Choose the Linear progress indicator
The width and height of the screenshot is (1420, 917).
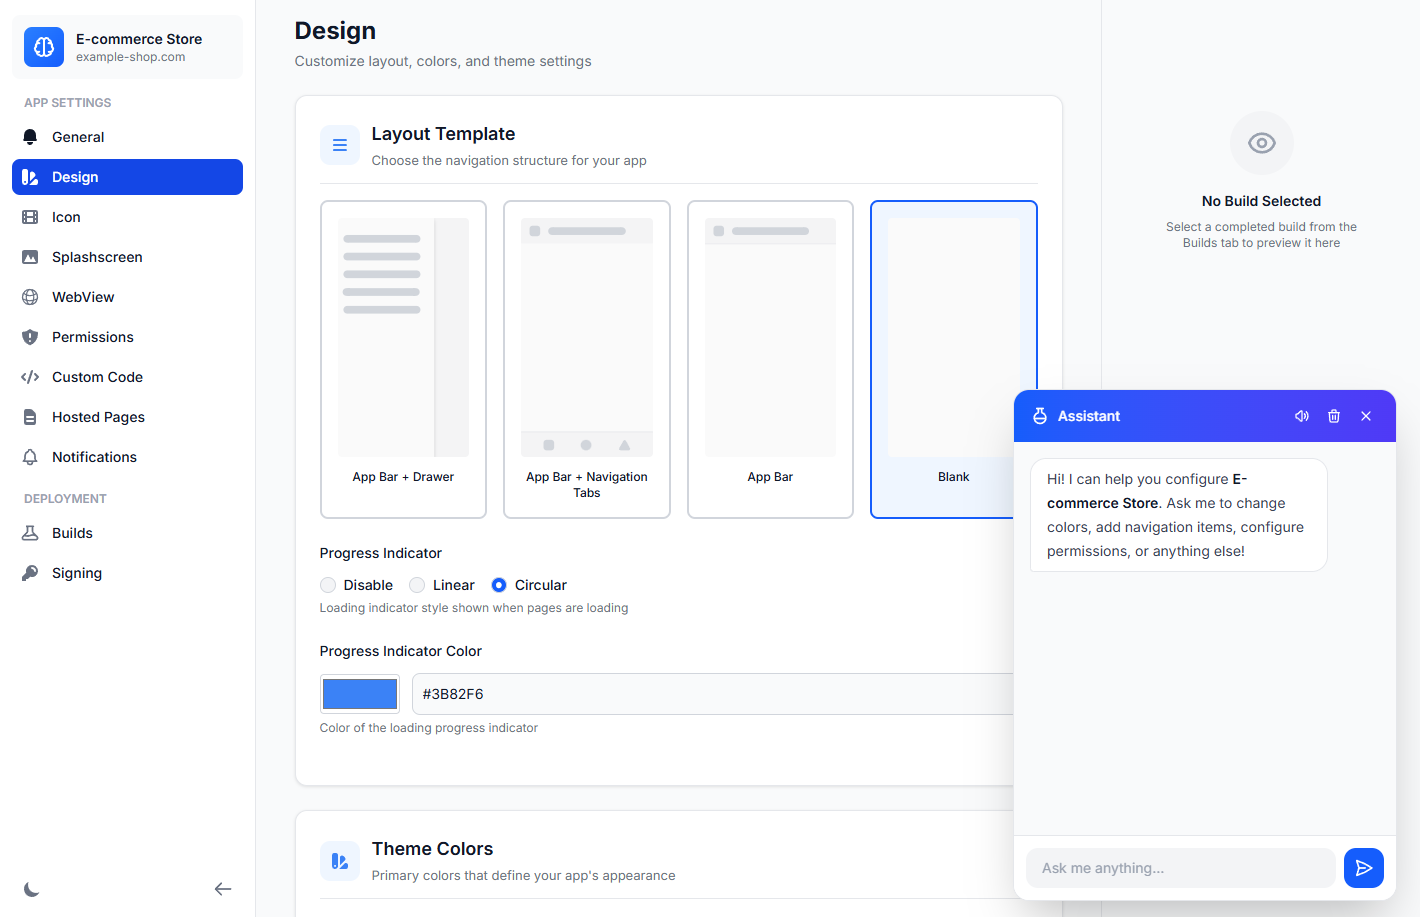pos(418,585)
